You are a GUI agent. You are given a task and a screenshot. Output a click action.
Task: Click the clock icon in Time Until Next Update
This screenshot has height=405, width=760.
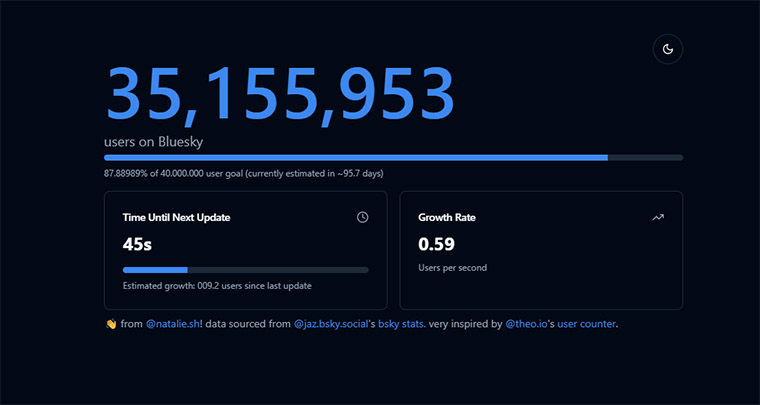[363, 218]
